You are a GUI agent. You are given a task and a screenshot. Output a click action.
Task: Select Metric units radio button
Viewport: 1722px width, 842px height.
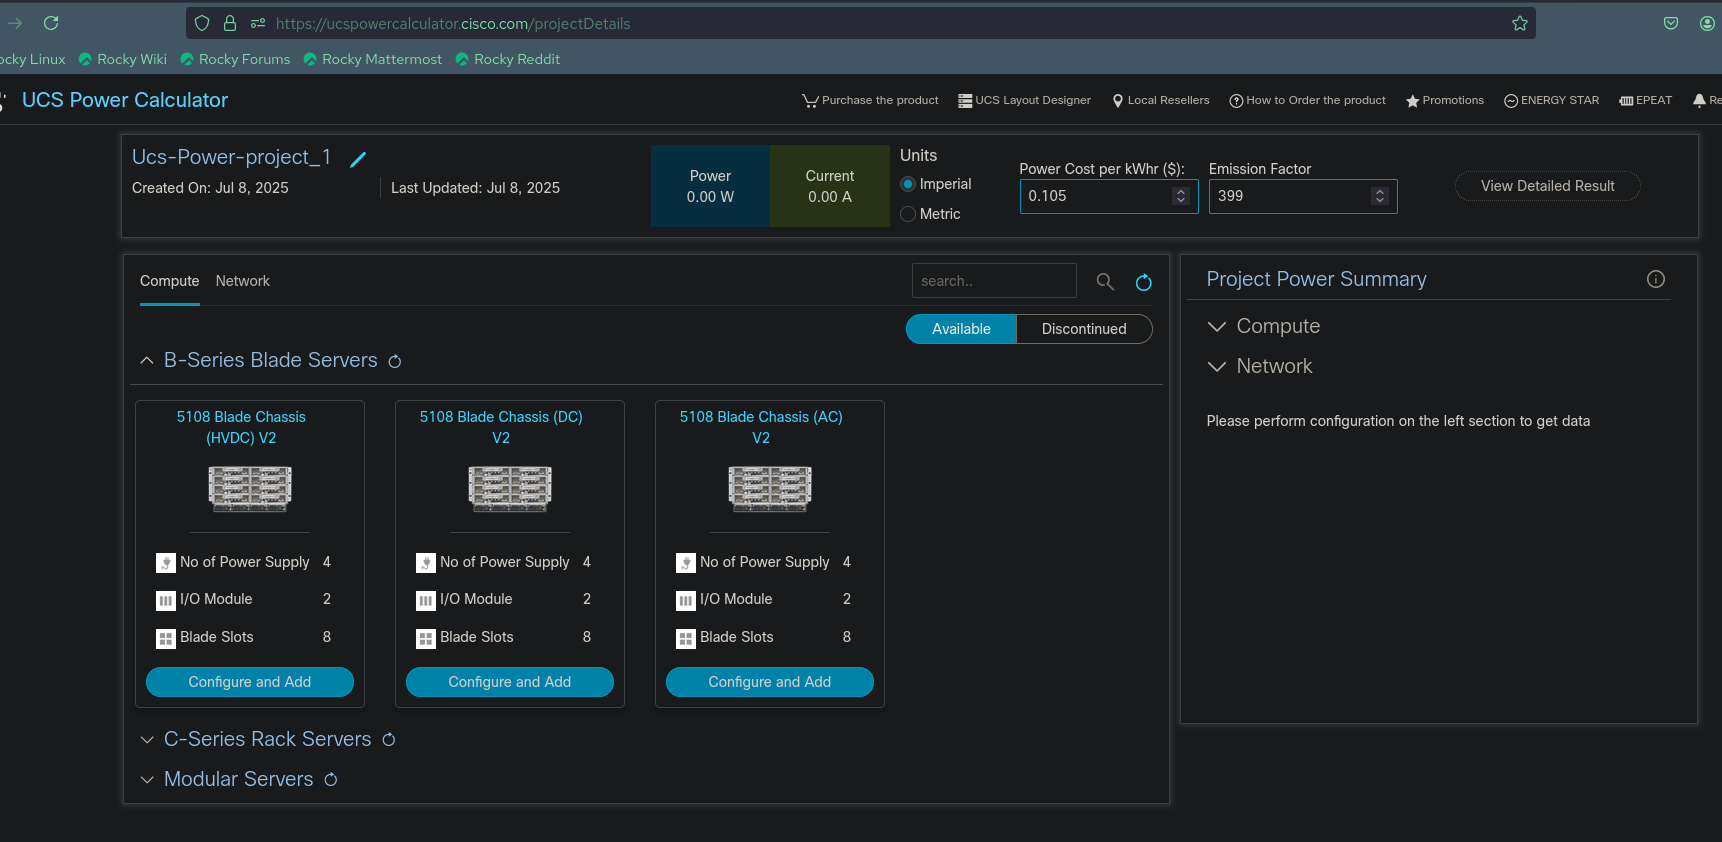coord(908,214)
